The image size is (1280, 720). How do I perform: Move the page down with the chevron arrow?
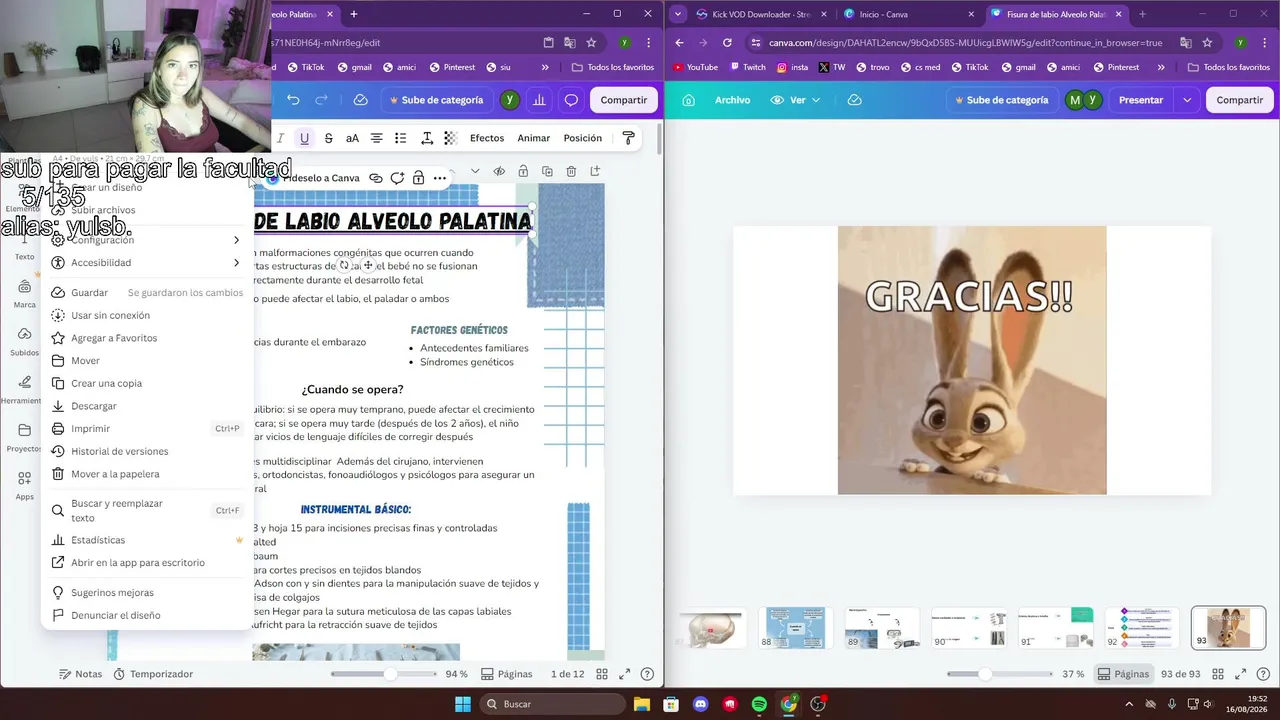coord(475,171)
